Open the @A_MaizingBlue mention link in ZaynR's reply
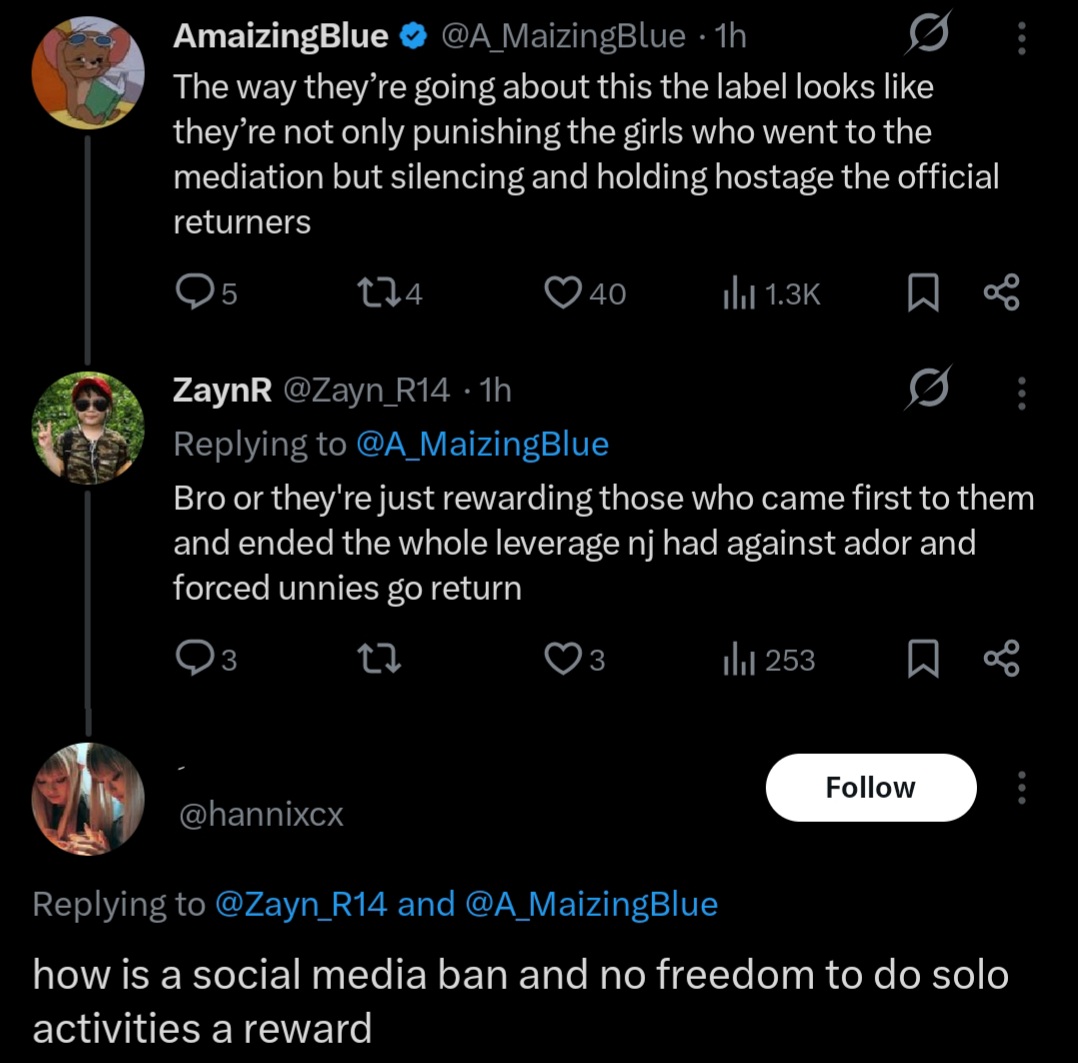Screen dimensions: 1078x1063 482,444
